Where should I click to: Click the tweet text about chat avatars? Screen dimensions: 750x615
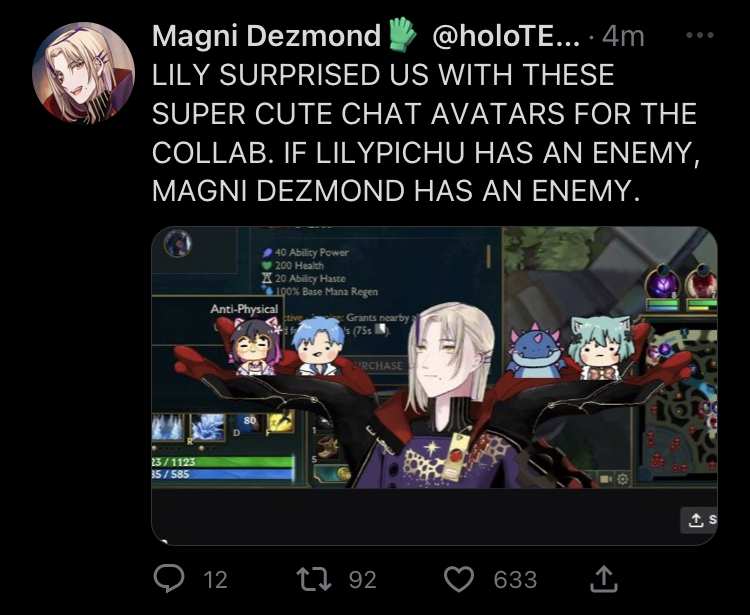[x=426, y=132]
